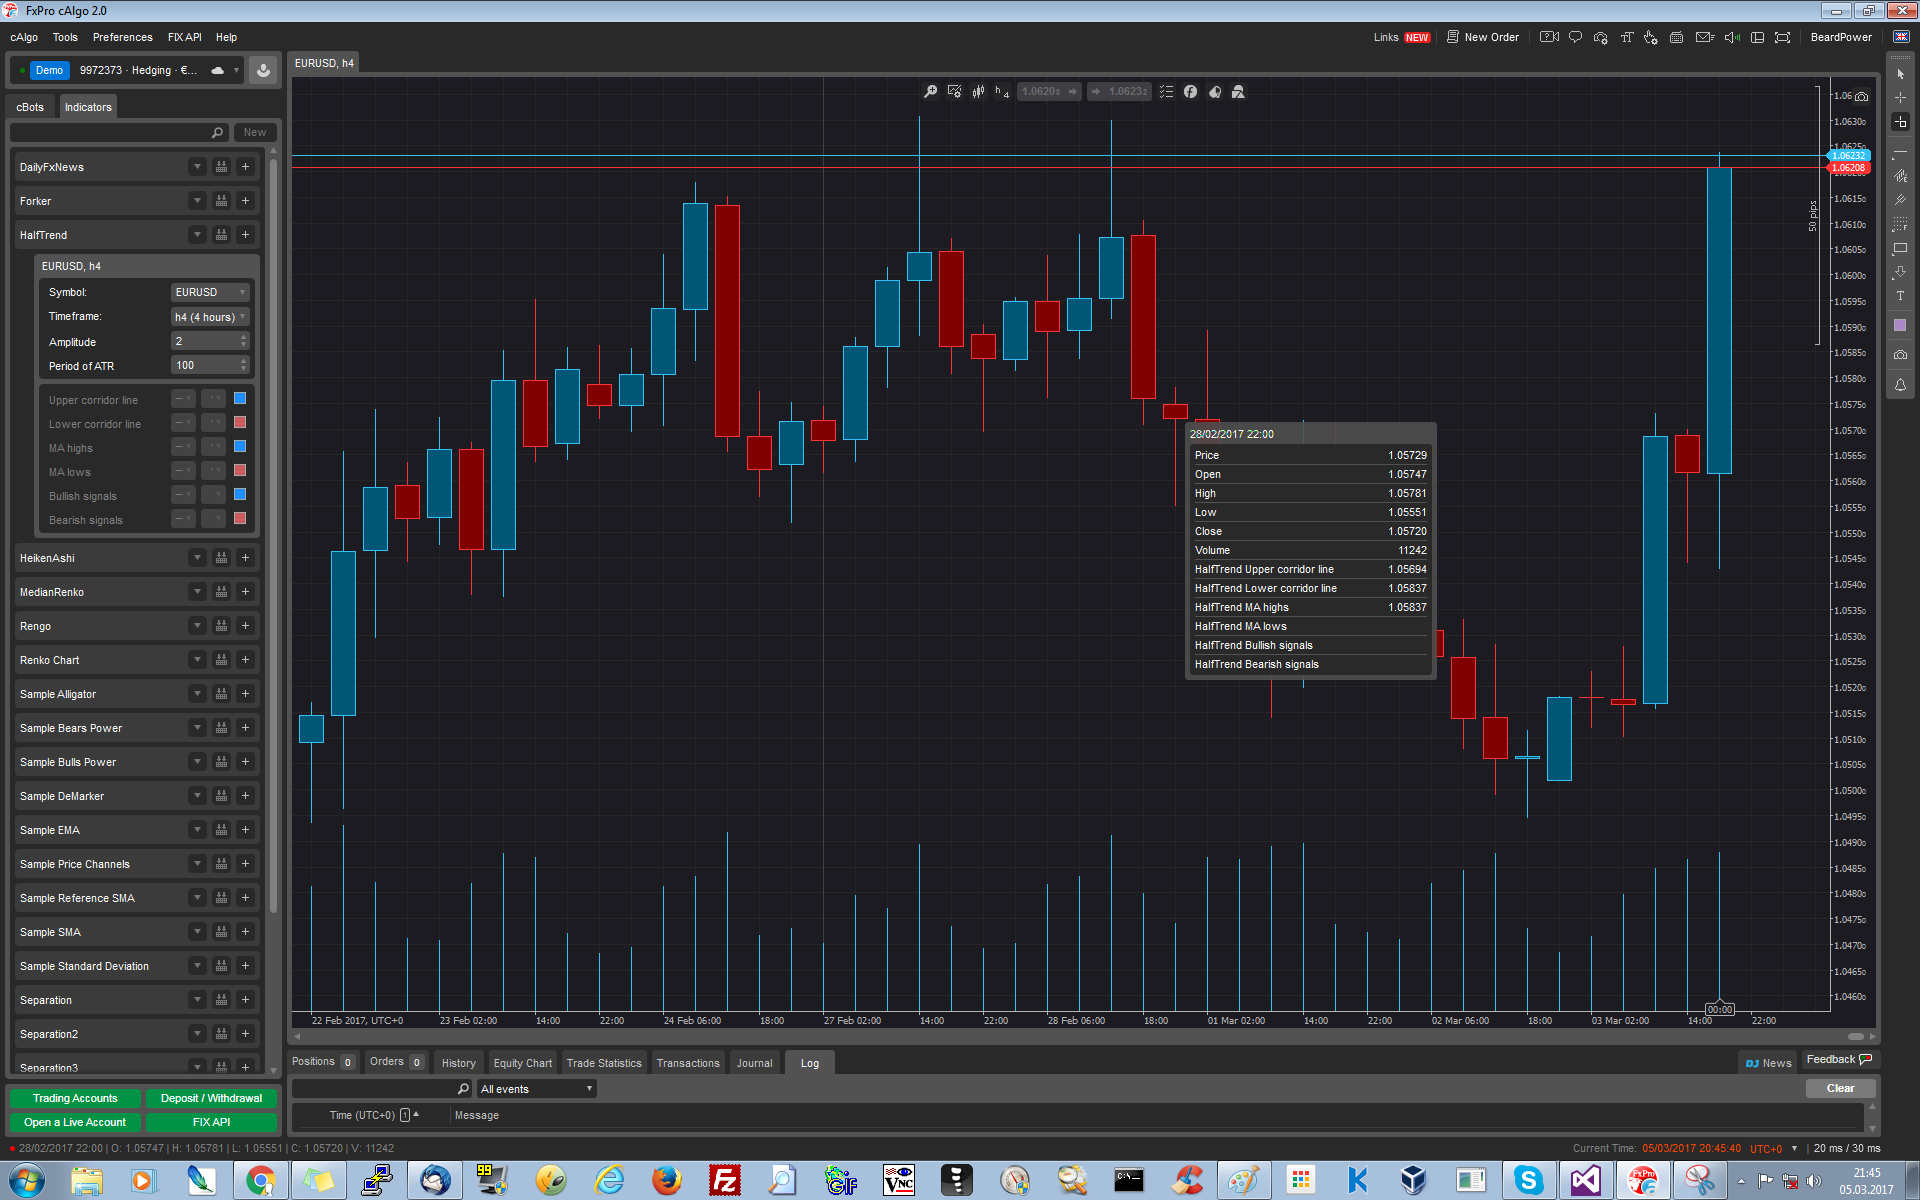Expand options arrow for Renko Chart

pyautogui.click(x=197, y=660)
